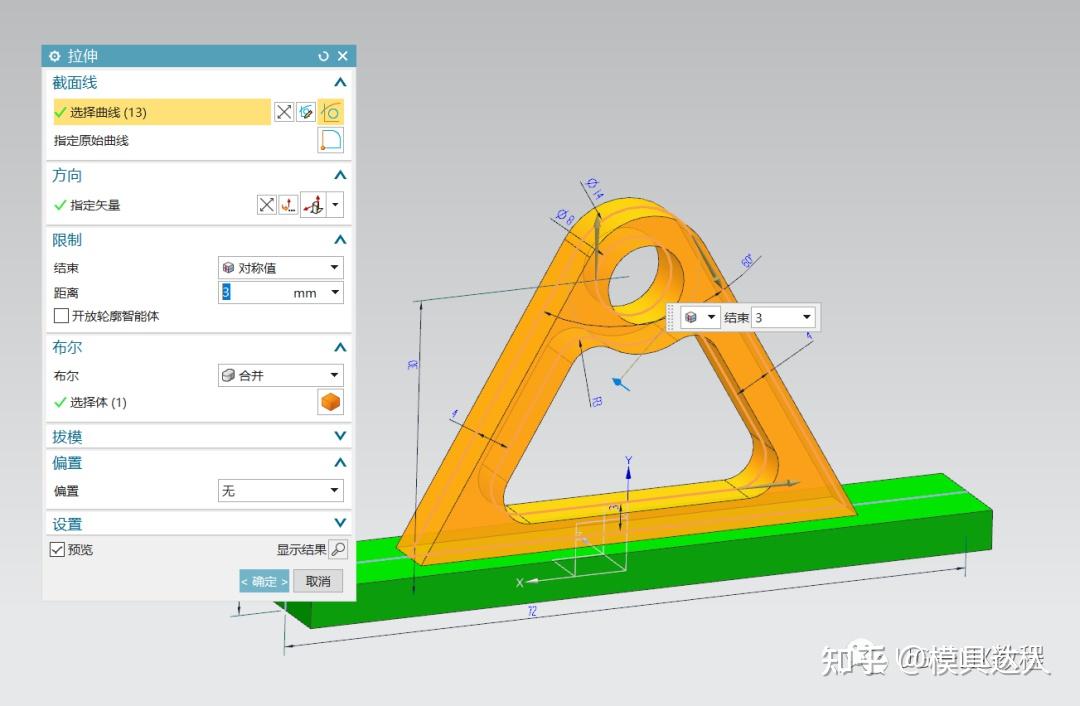Collapse the 布尔 section
The width and height of the screenshot is (1080, 706).
pos(340,347)
